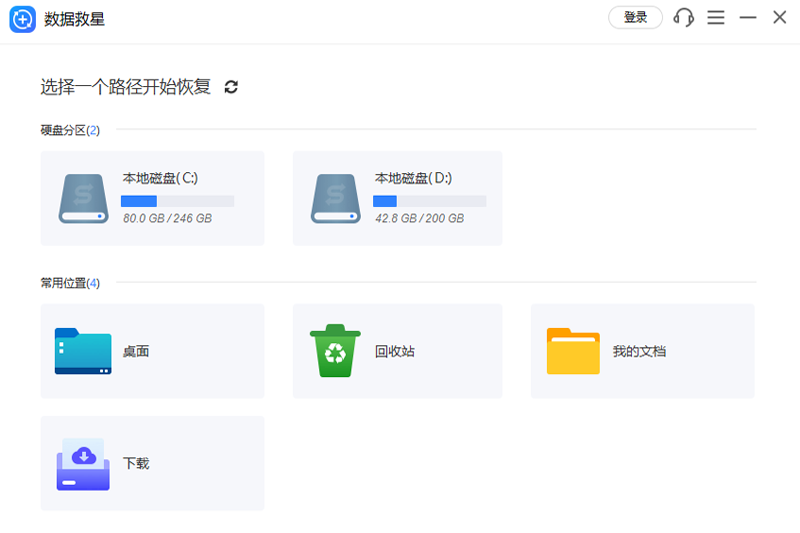The width and height of the screenshot is (800, 533).
Task: Click the 桌面 desktop folder icon
Action: [x=83, y=351]
